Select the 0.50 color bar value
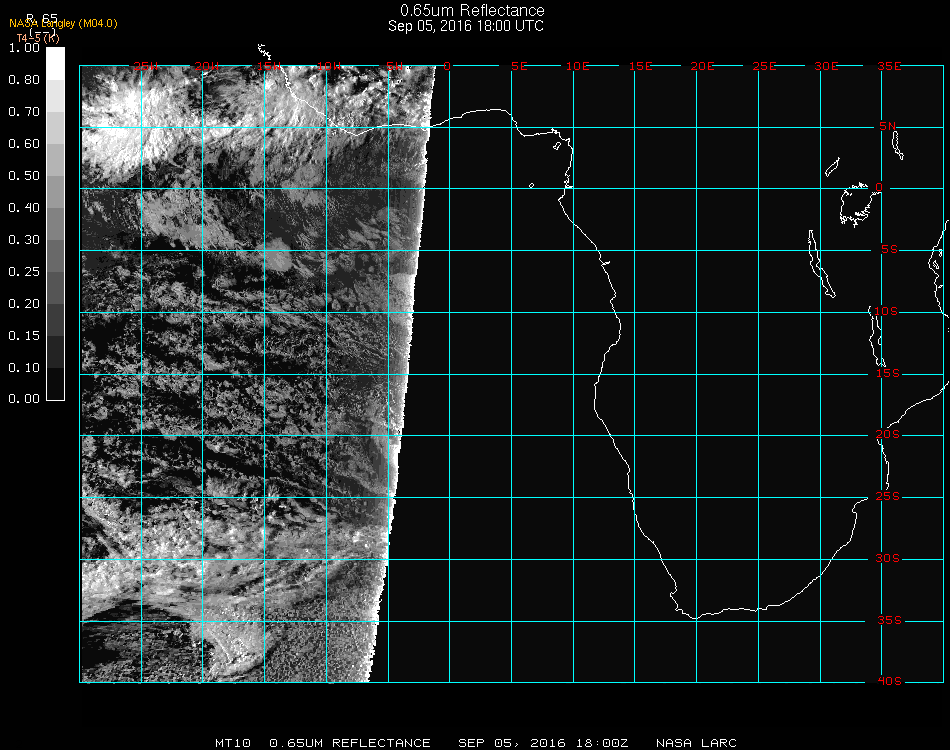Viewport: 950px width, 750px height. pos(24,176)
